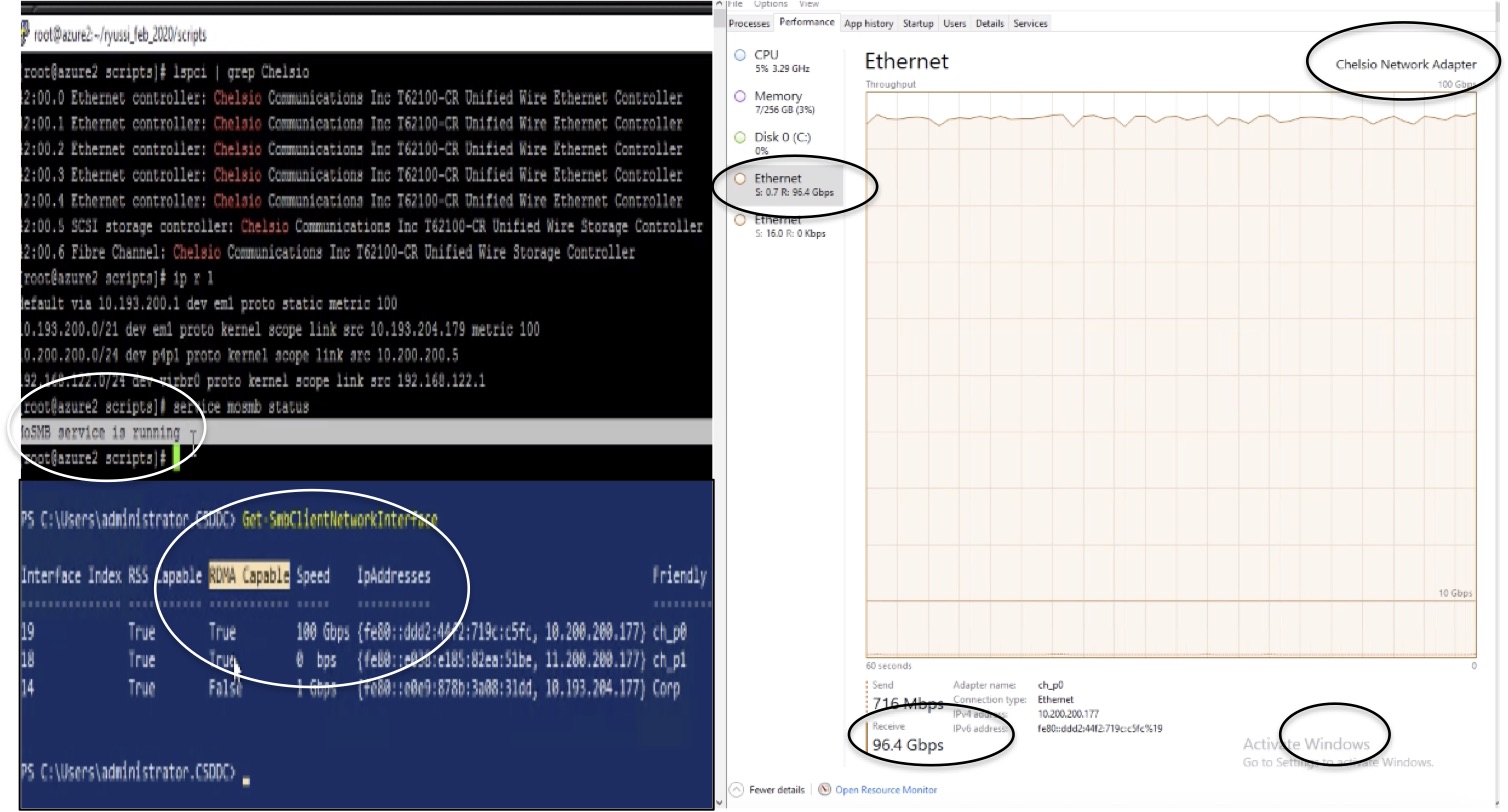Open the File menu in Task Manager

(x=734, y=4)
